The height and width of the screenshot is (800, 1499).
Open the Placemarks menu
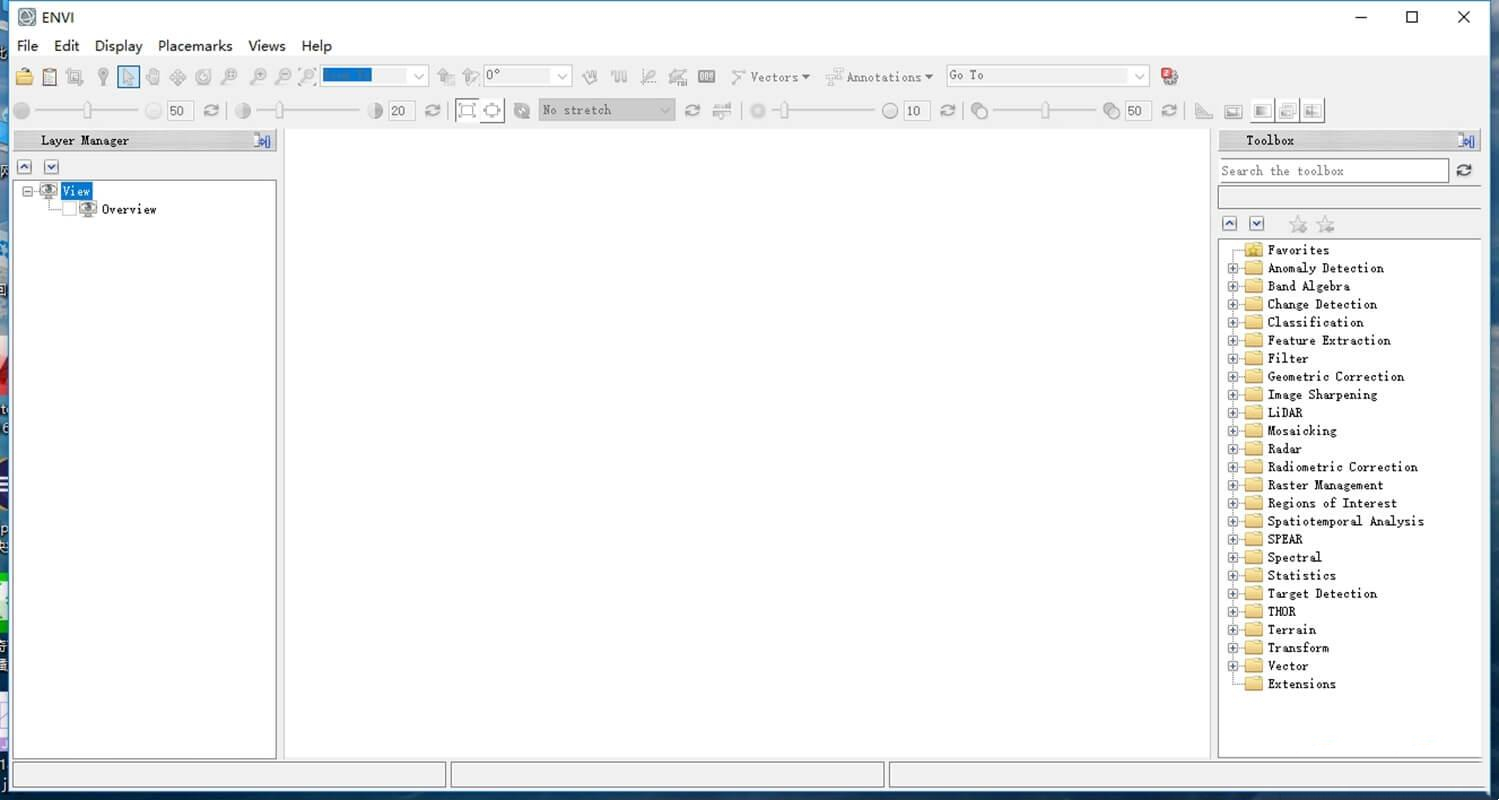pyautogui.click(x=195, y=46)
